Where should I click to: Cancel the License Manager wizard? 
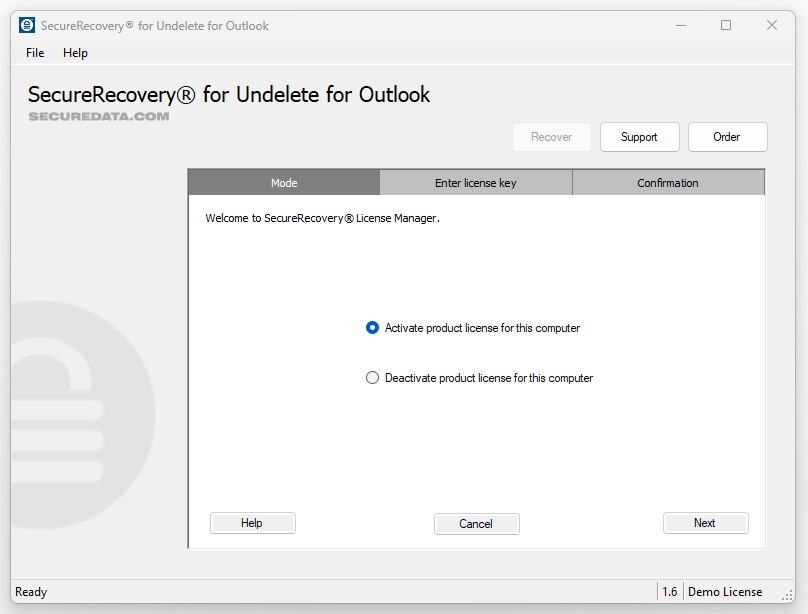pyautogui.click(x=476, y=523)
